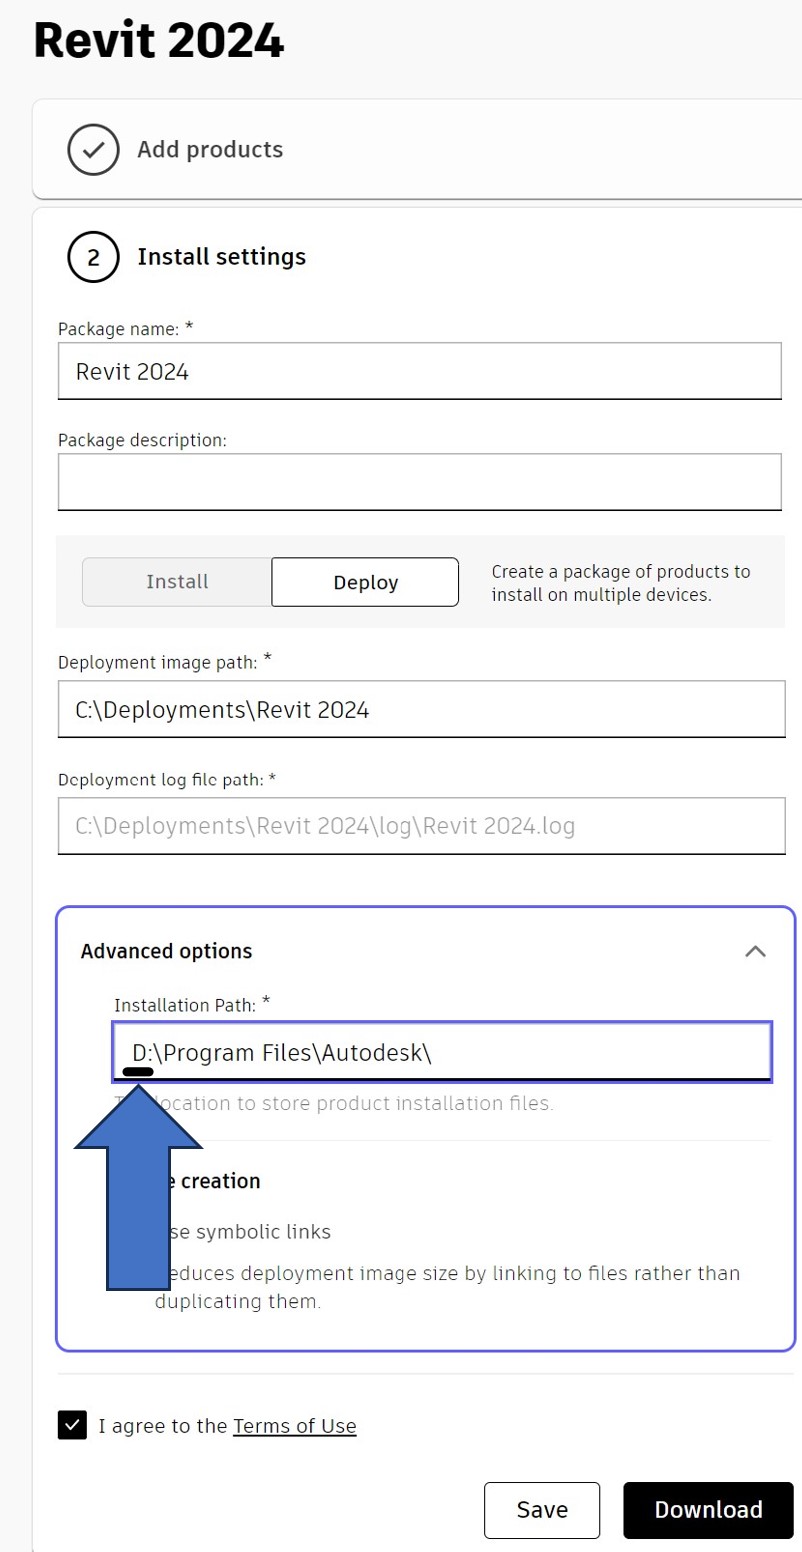The width and height of the screenshot is (802, 1552).
Task: Uncheck the Terms of Use agreement checkbox
Action: tap(71, 1425)
